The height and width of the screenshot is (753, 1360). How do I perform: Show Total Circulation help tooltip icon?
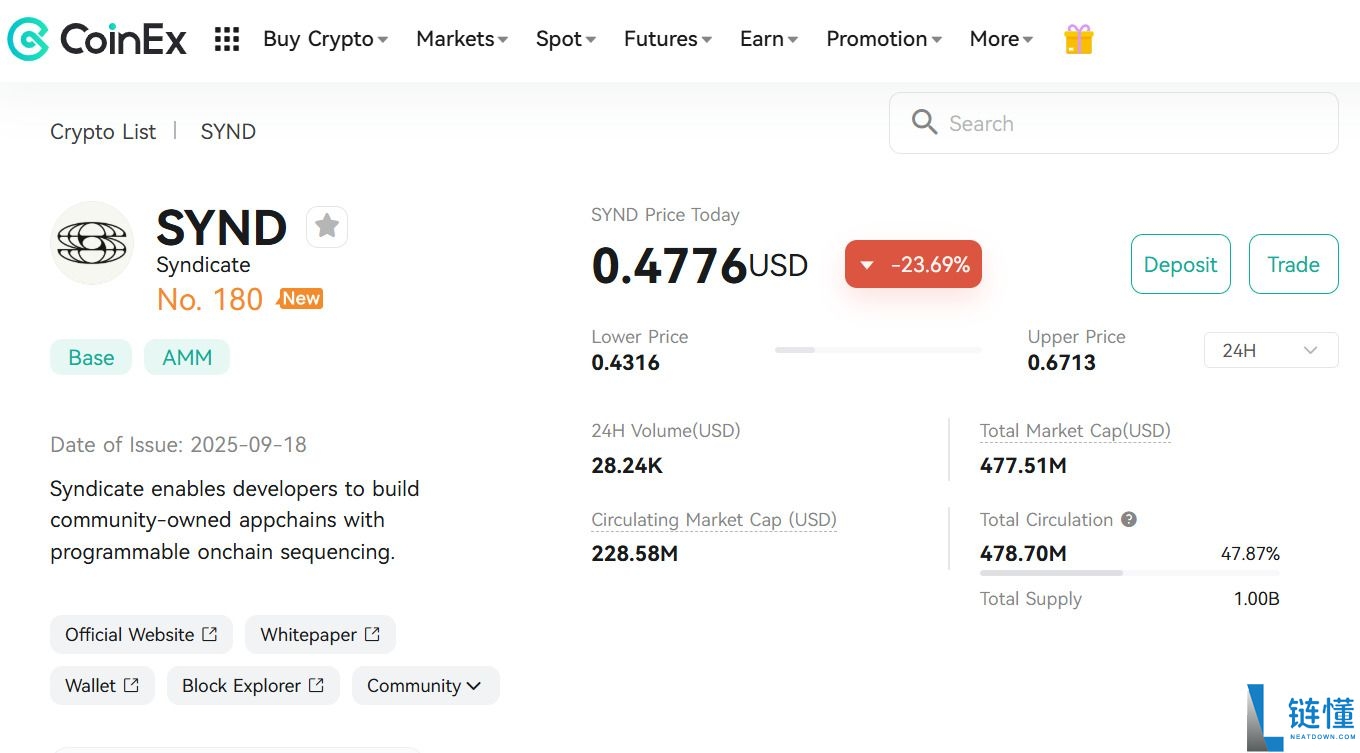[1129, 519]
